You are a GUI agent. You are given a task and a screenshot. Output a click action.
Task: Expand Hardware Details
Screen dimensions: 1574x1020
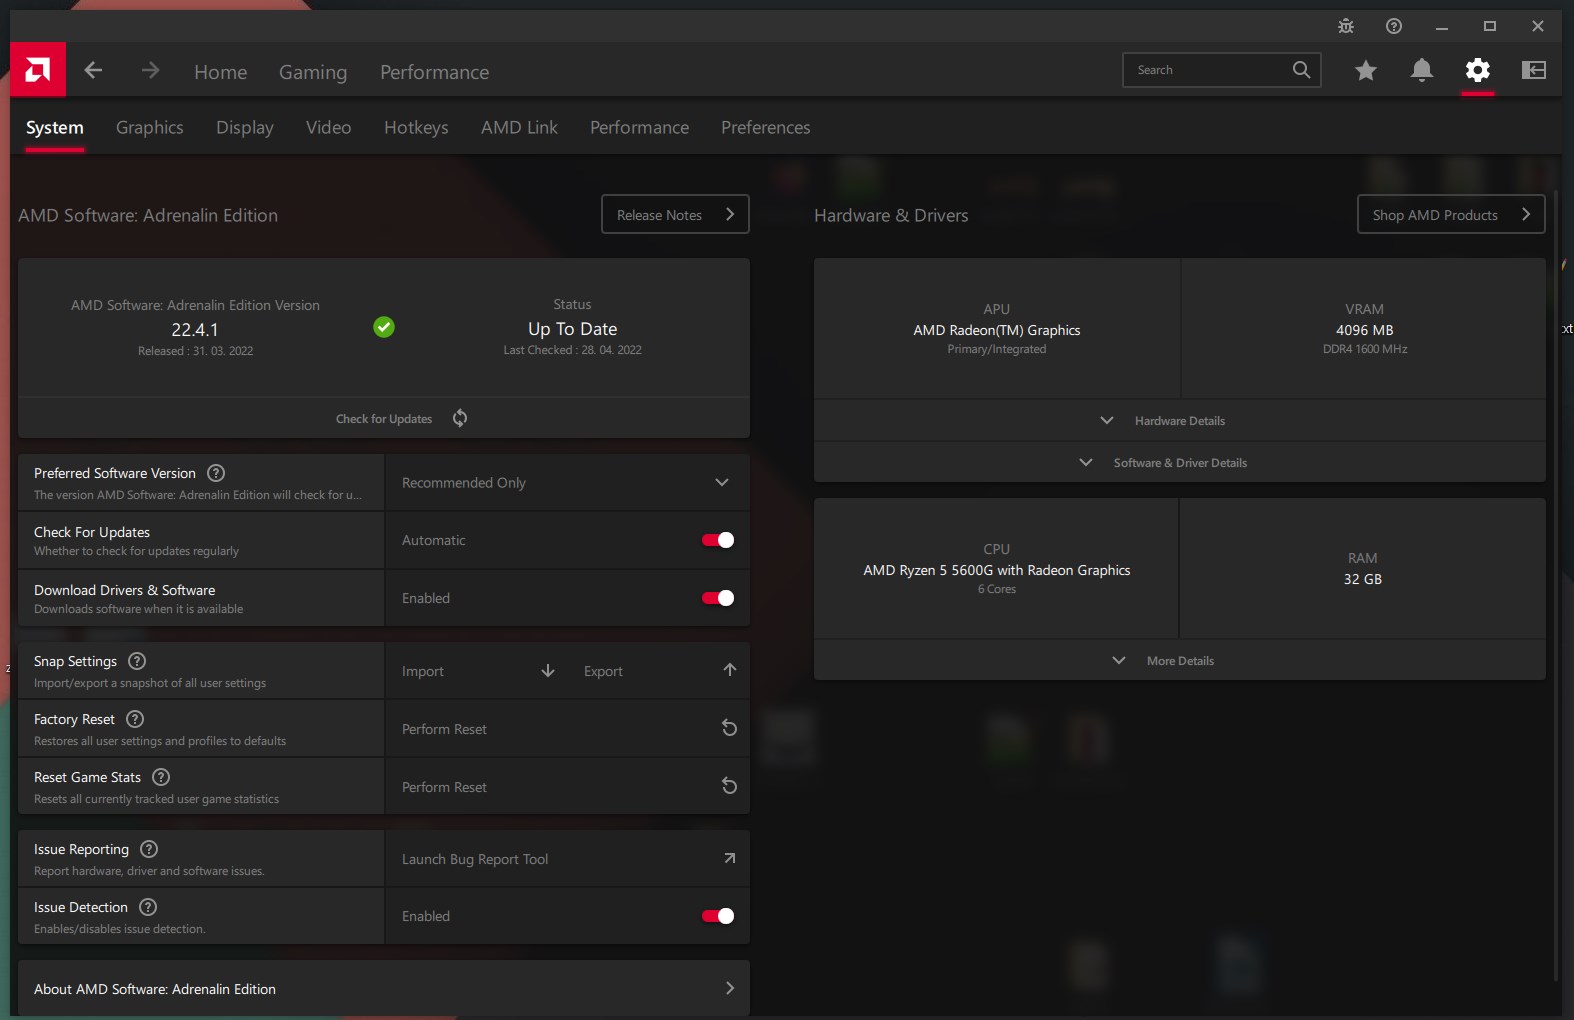[x=1180, y=421]
